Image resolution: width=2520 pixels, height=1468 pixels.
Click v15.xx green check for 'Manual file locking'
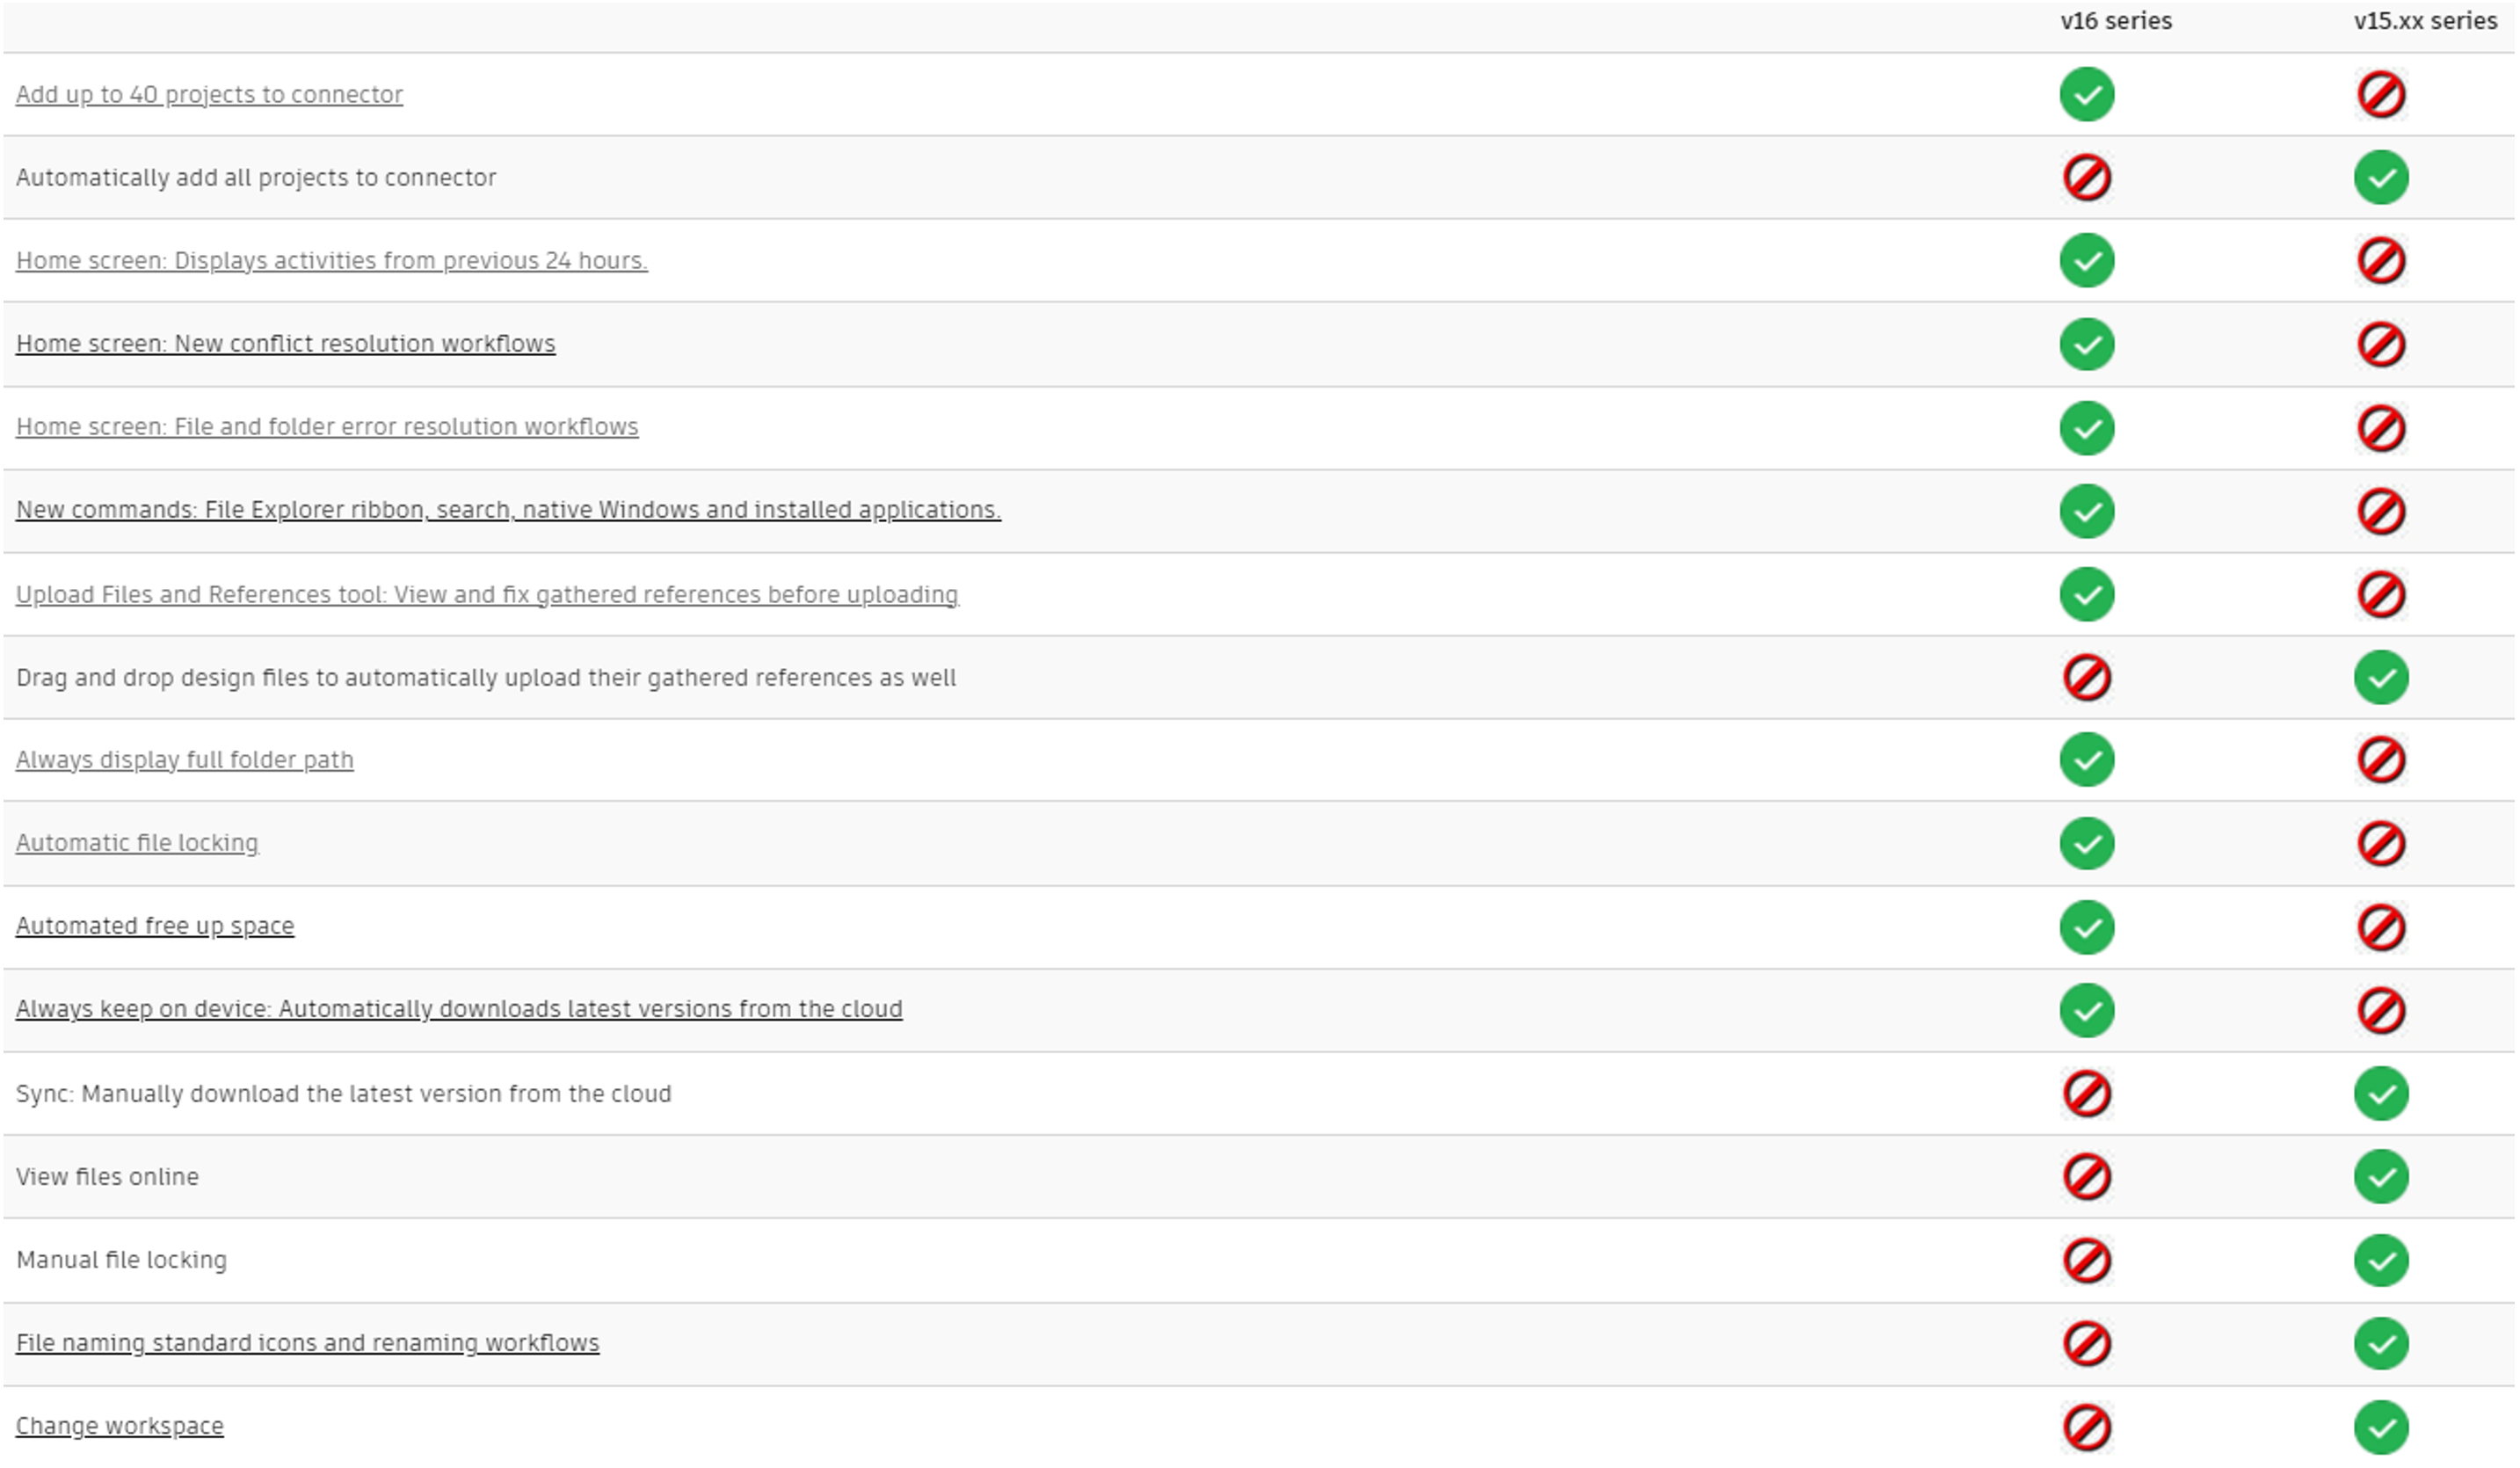pos(2381,1260)
